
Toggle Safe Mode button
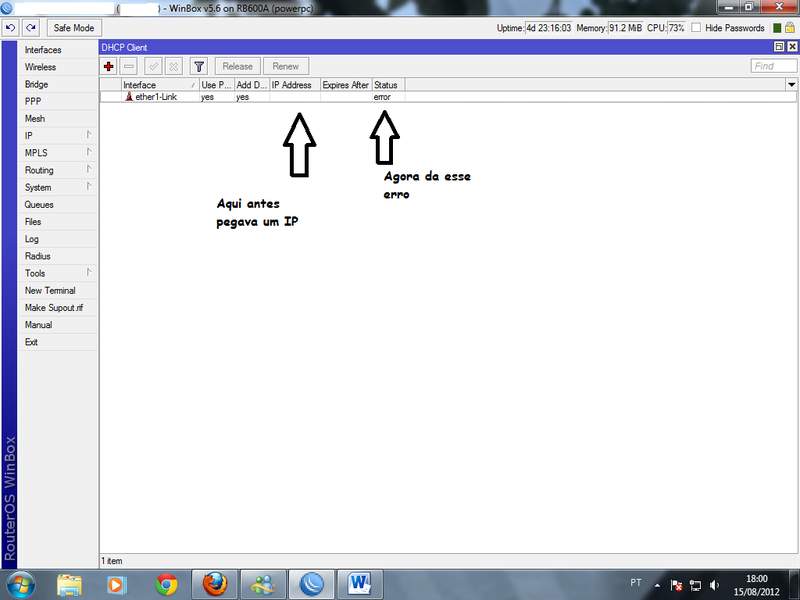point(74,28)
